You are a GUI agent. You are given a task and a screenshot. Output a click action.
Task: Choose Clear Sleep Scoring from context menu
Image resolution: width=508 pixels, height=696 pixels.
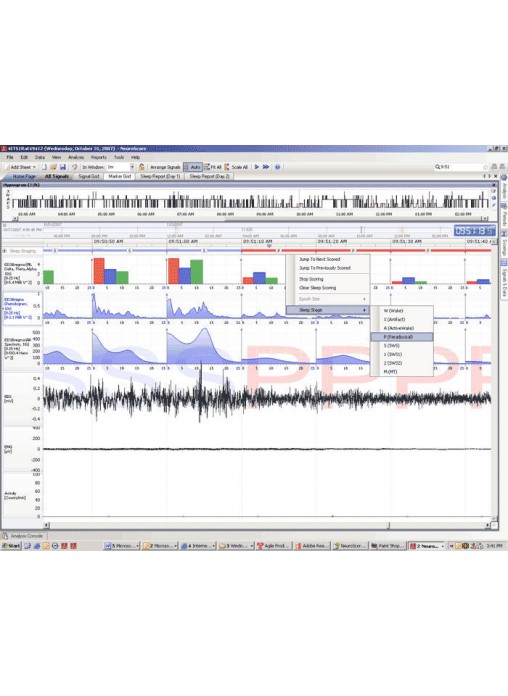(x=318, y=288)
